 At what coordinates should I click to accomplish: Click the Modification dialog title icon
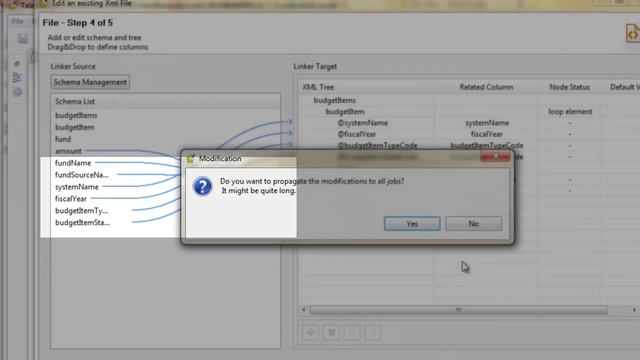[191, 159]
